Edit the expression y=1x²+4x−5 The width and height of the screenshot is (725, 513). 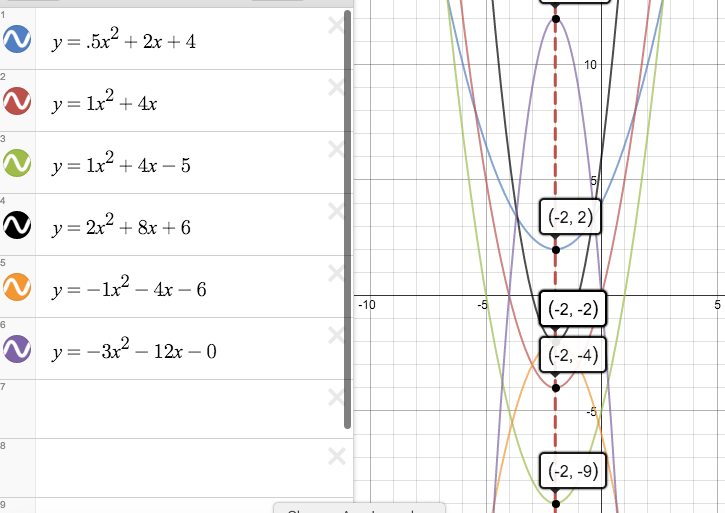pyautogui.click(x=121, y=164)
